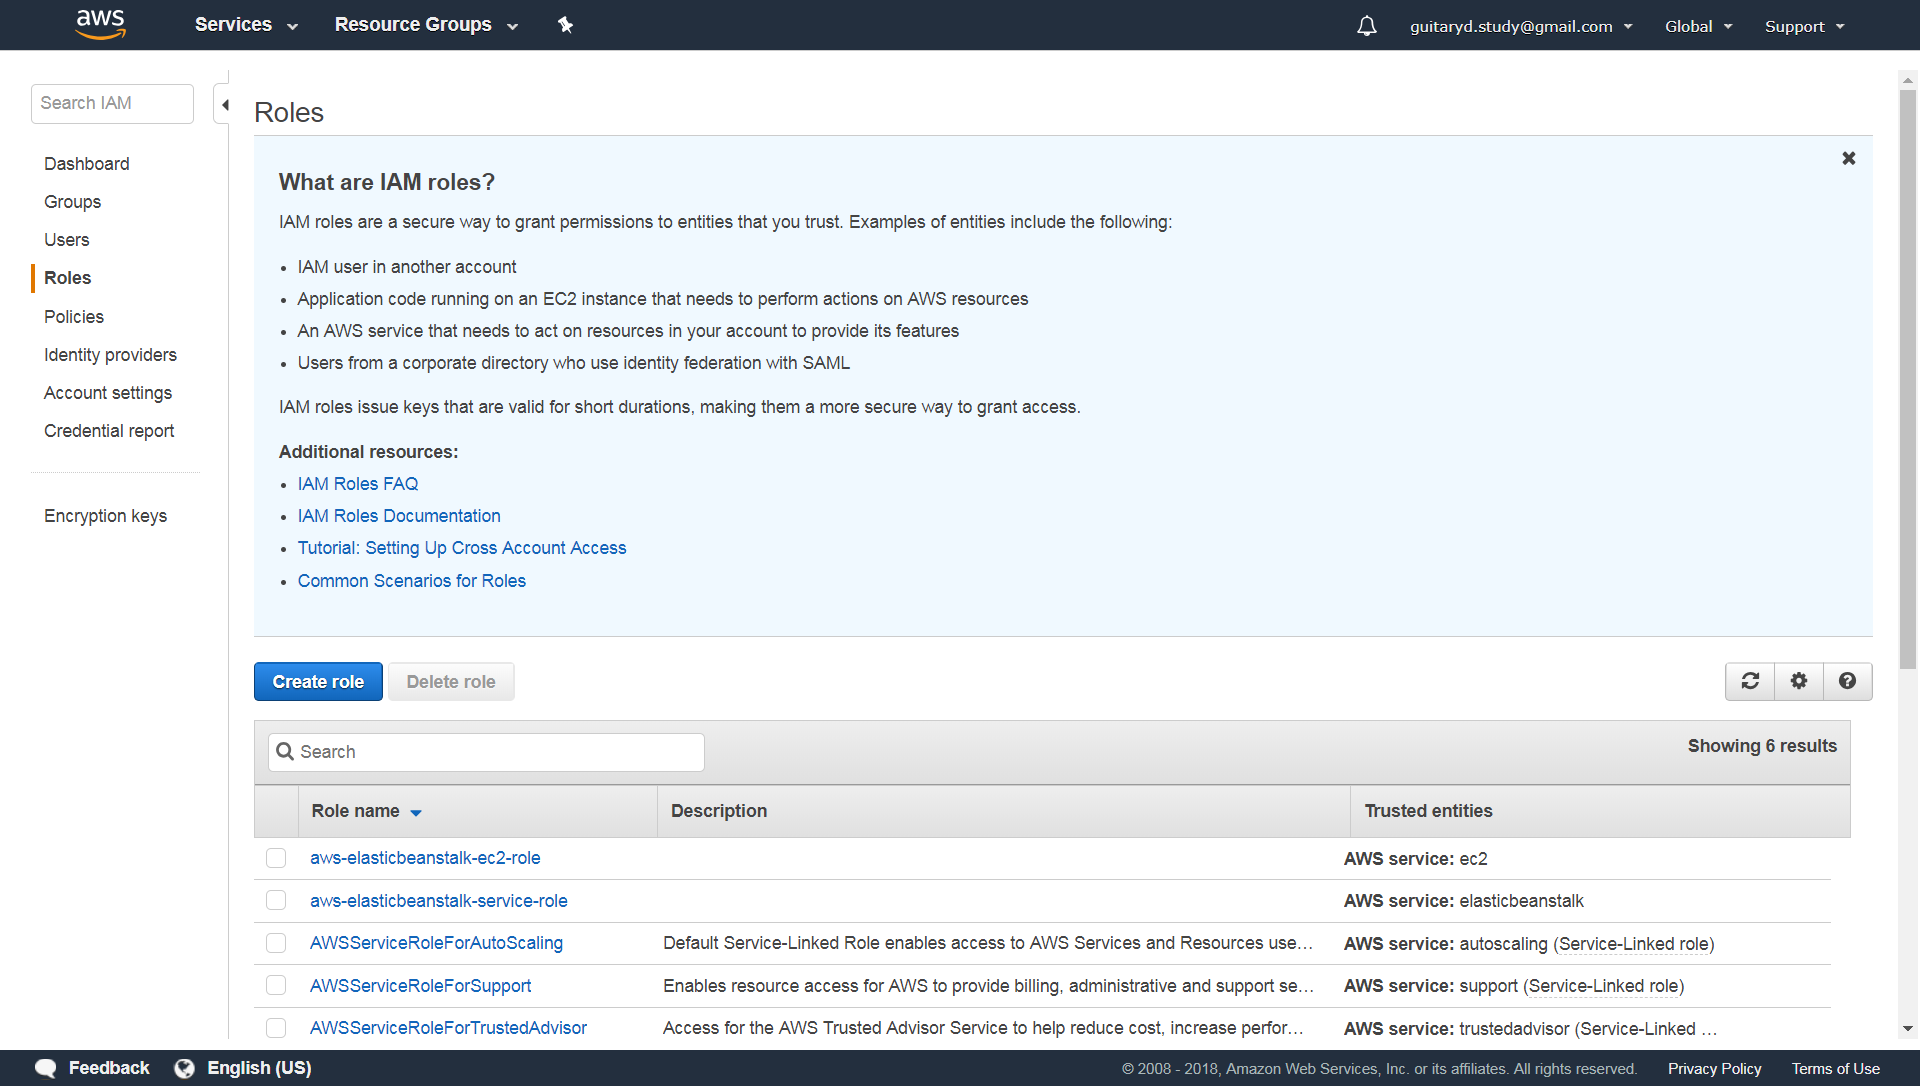Click the Delete role button

coord(451,682)
